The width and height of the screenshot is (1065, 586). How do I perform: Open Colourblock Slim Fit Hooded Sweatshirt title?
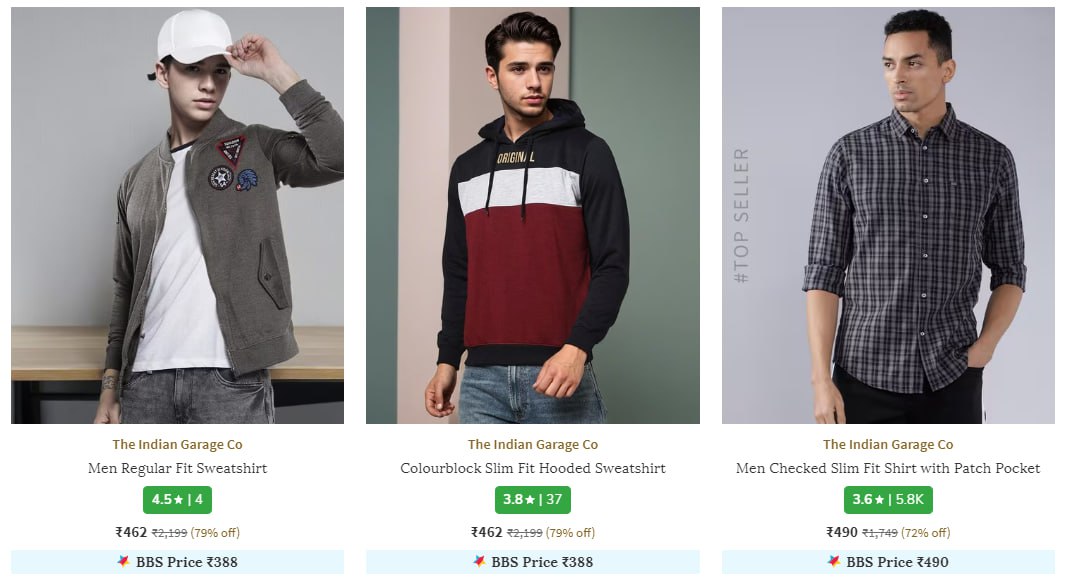(532, 468)
